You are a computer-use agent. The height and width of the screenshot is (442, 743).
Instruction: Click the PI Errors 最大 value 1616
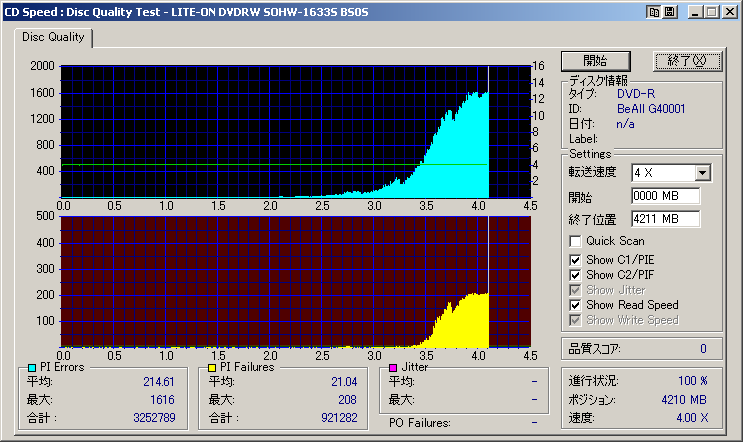[x=163, y=400]
